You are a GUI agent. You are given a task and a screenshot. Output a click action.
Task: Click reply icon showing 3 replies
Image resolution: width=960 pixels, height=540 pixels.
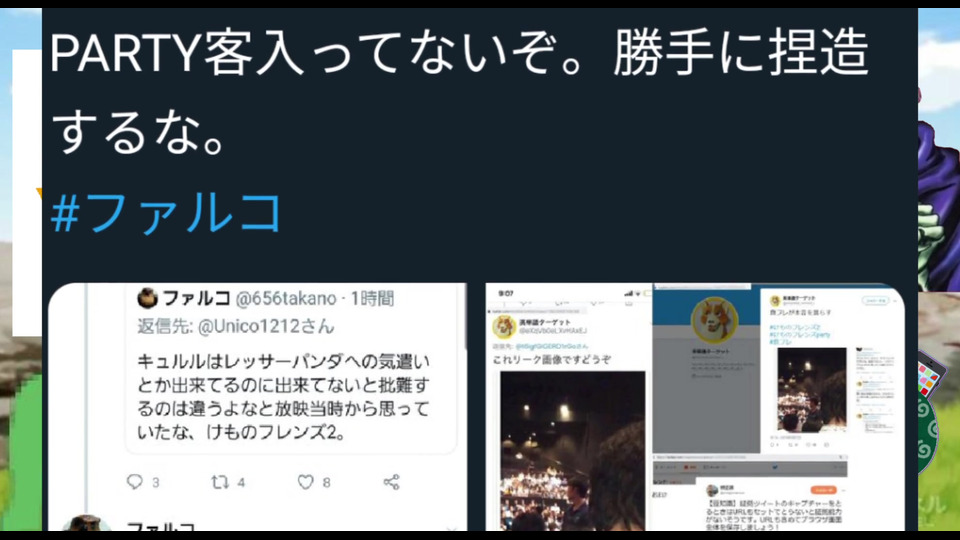click(135, 482)
